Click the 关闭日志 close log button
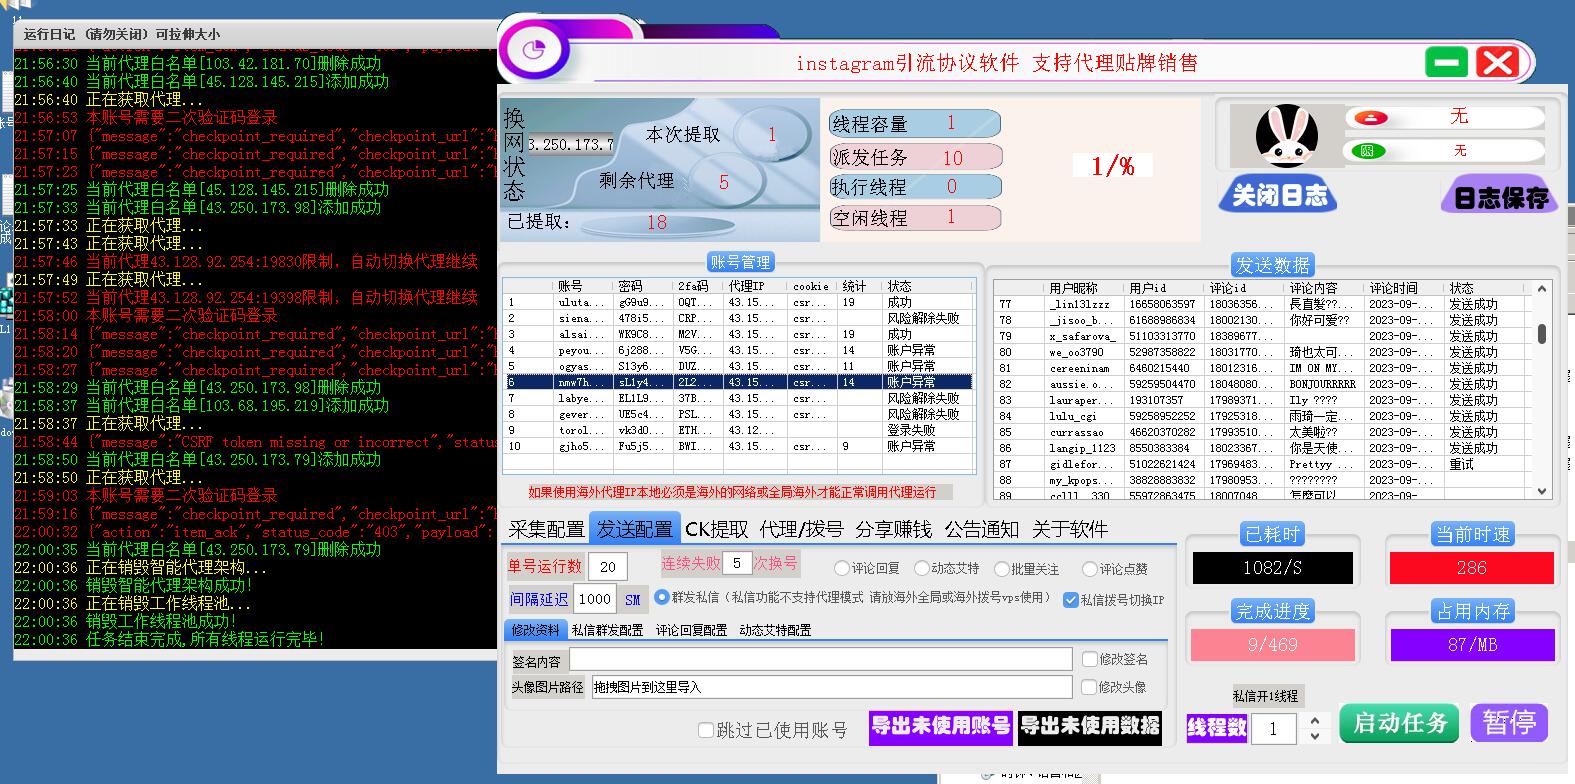Screen dimensions: 1575x784 point(1278,195)
